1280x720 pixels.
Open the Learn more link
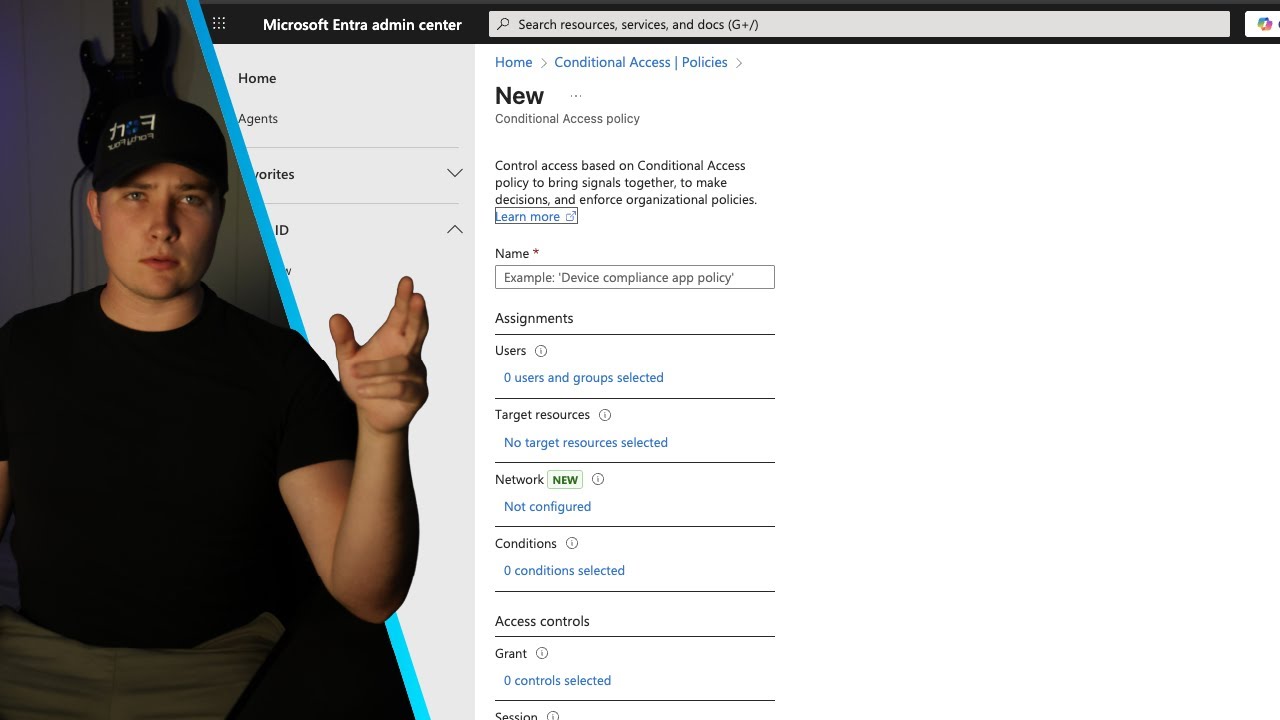[x=536, y=216]
